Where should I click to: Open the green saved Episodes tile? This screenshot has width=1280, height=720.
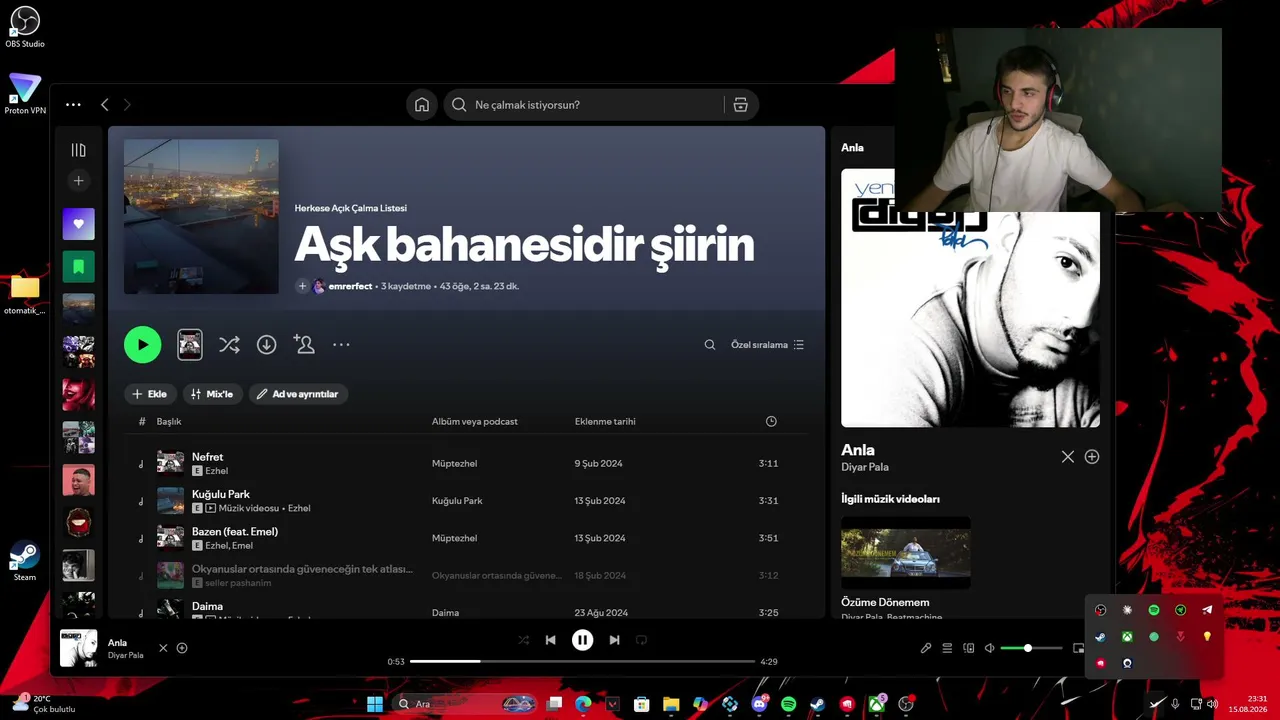tap(78, 266)
